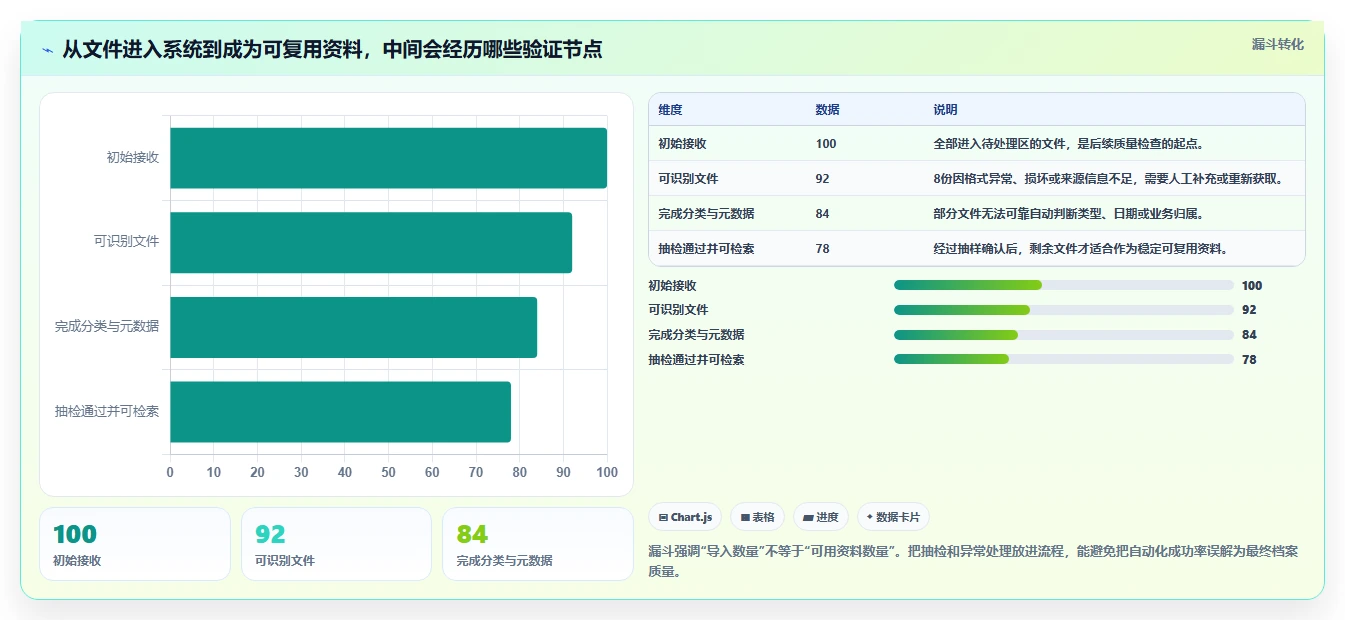The width and height of the screenshot is (1345, 620).
Task: Click the description starting 部分文件无法可靠自动判断
Action: (x=1069, y=214)
